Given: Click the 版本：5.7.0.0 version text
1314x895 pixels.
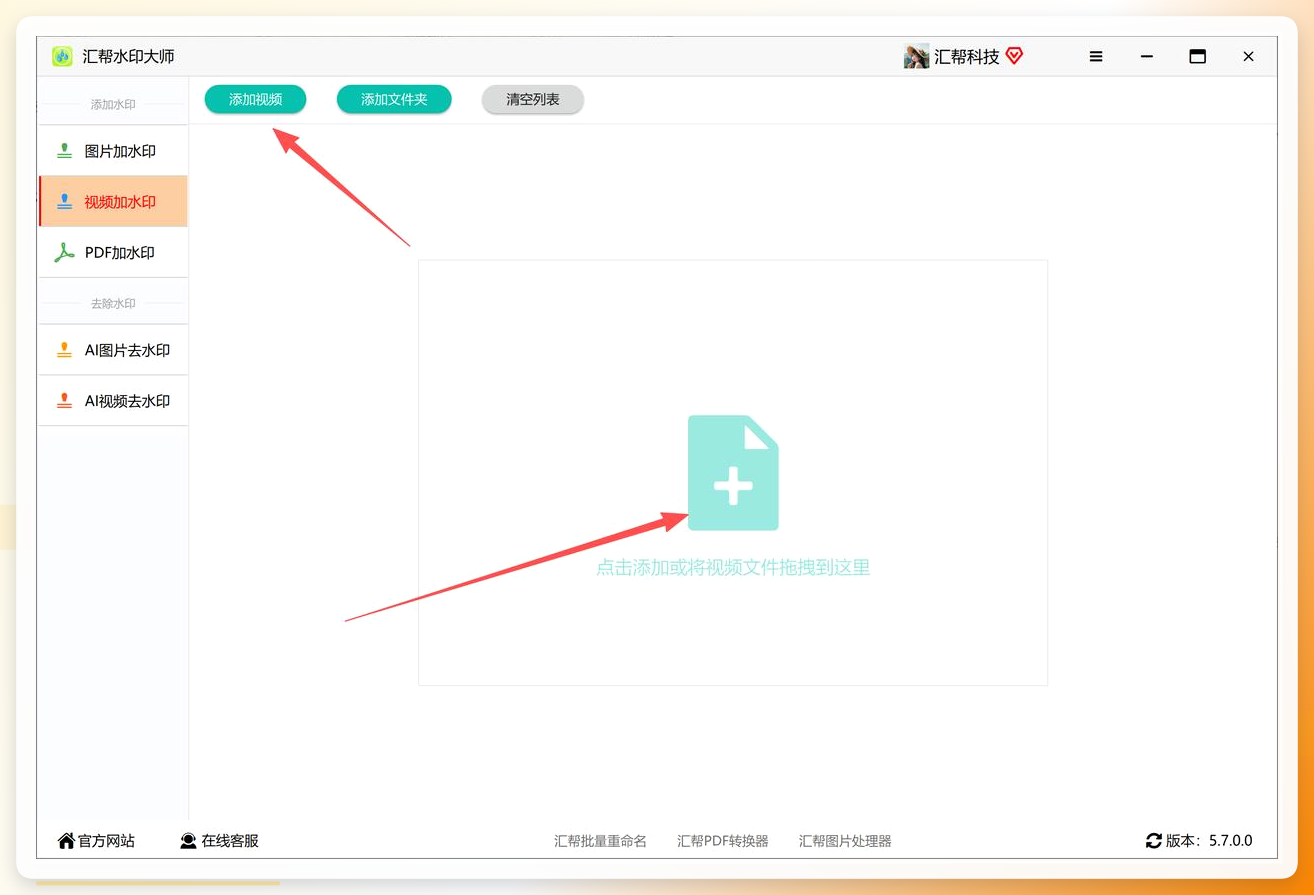Looking at the screenshot, I should (1209, 841).
